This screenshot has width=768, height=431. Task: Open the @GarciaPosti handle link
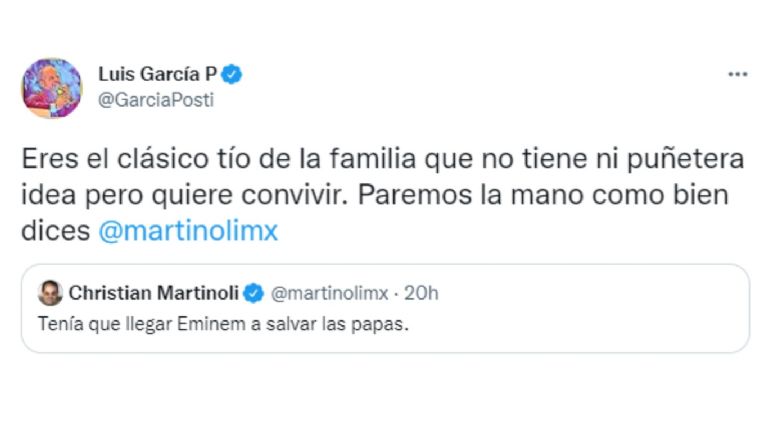[x=155, y=99]
